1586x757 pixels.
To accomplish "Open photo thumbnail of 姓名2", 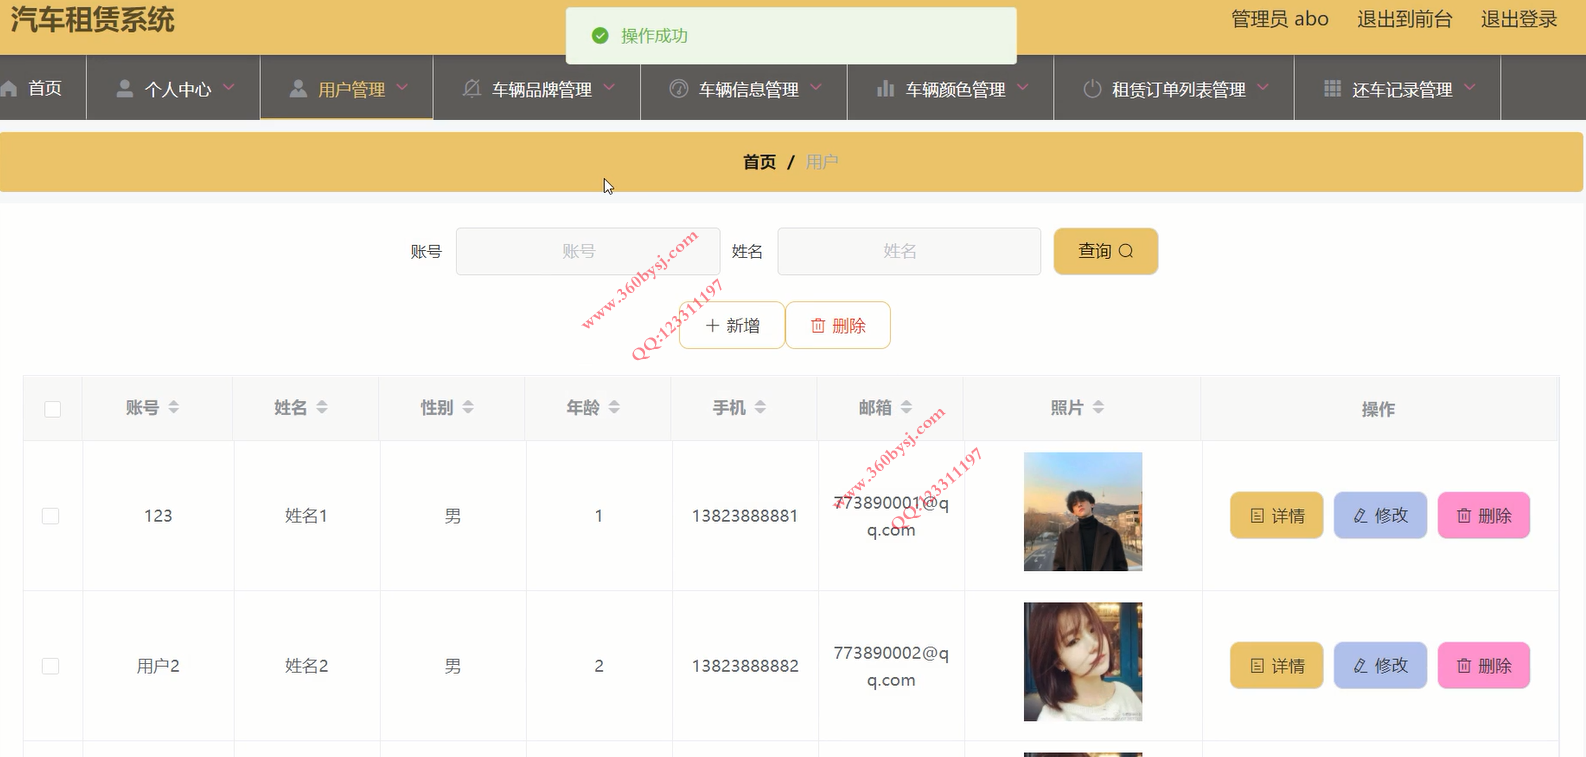I will 1083,662.
